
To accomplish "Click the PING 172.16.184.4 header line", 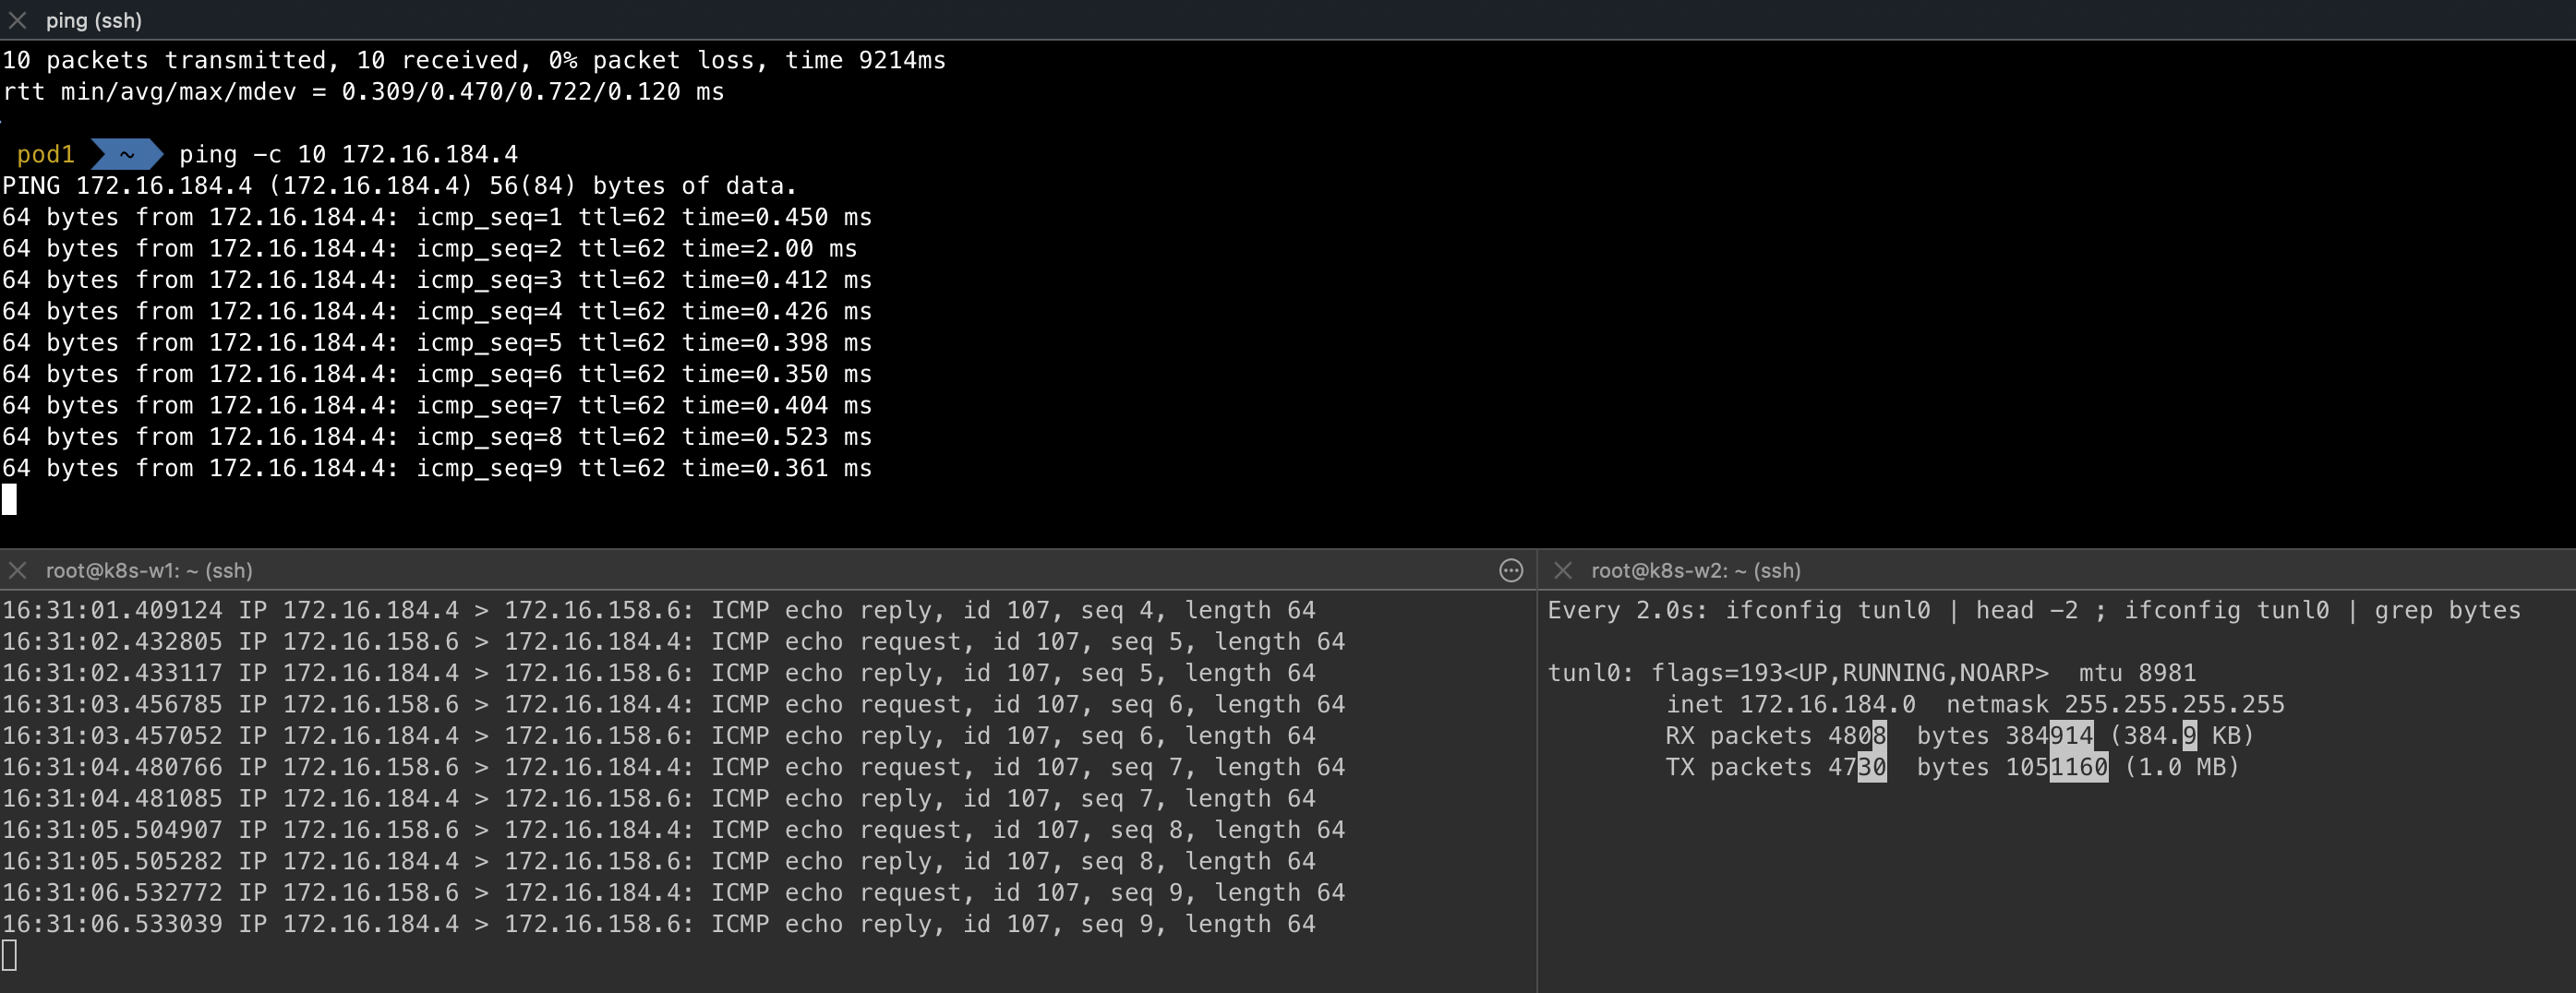I will (x=399, y=185).
